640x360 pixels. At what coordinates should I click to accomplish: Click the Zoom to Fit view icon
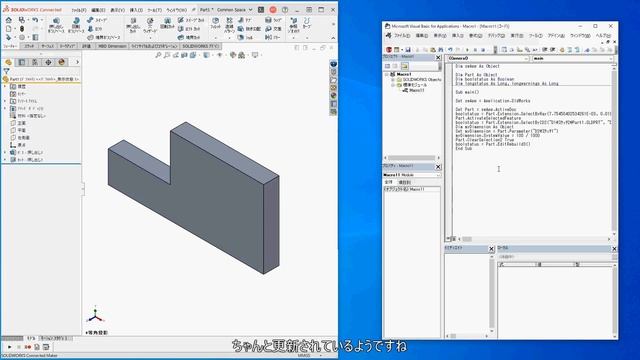point(158,55)
